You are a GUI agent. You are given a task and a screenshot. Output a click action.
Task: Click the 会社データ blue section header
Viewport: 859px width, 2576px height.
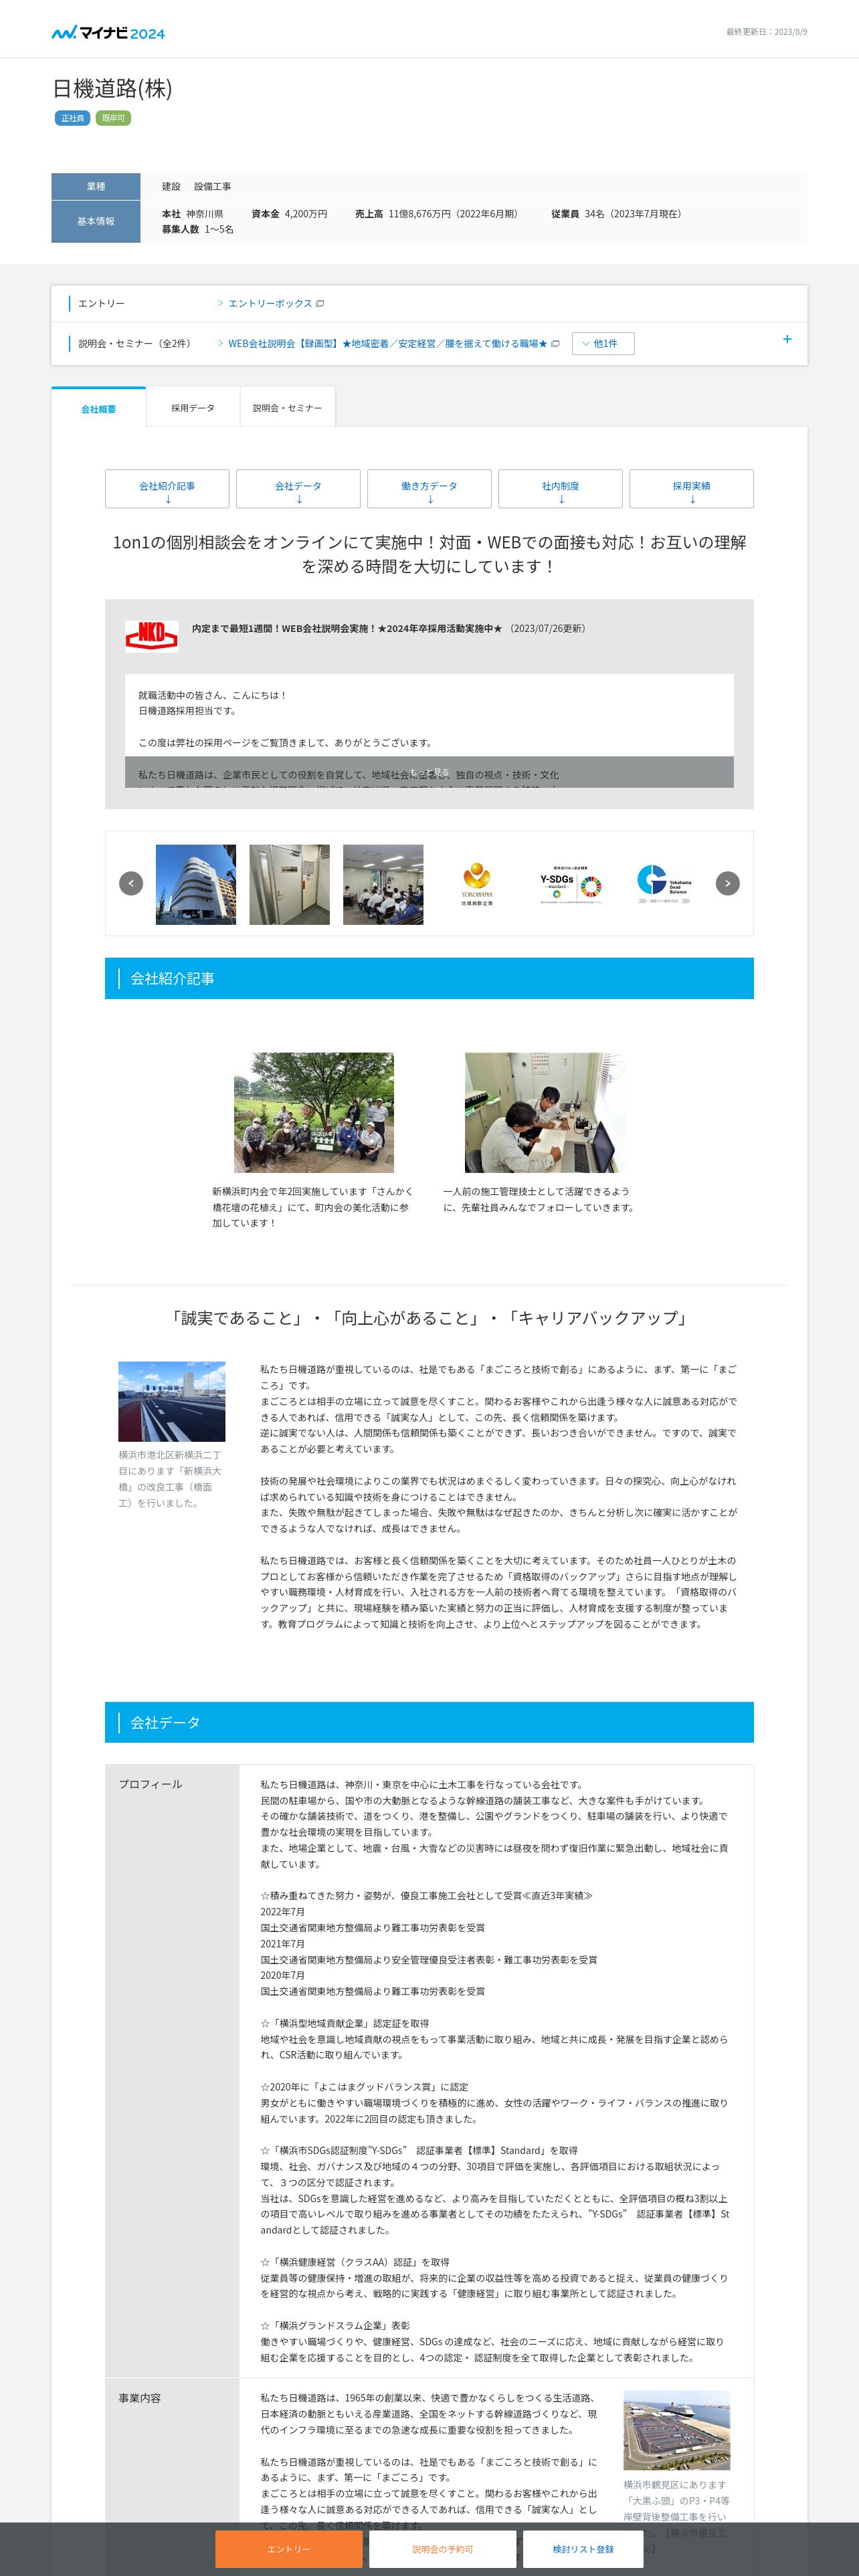coord(429,1722)
